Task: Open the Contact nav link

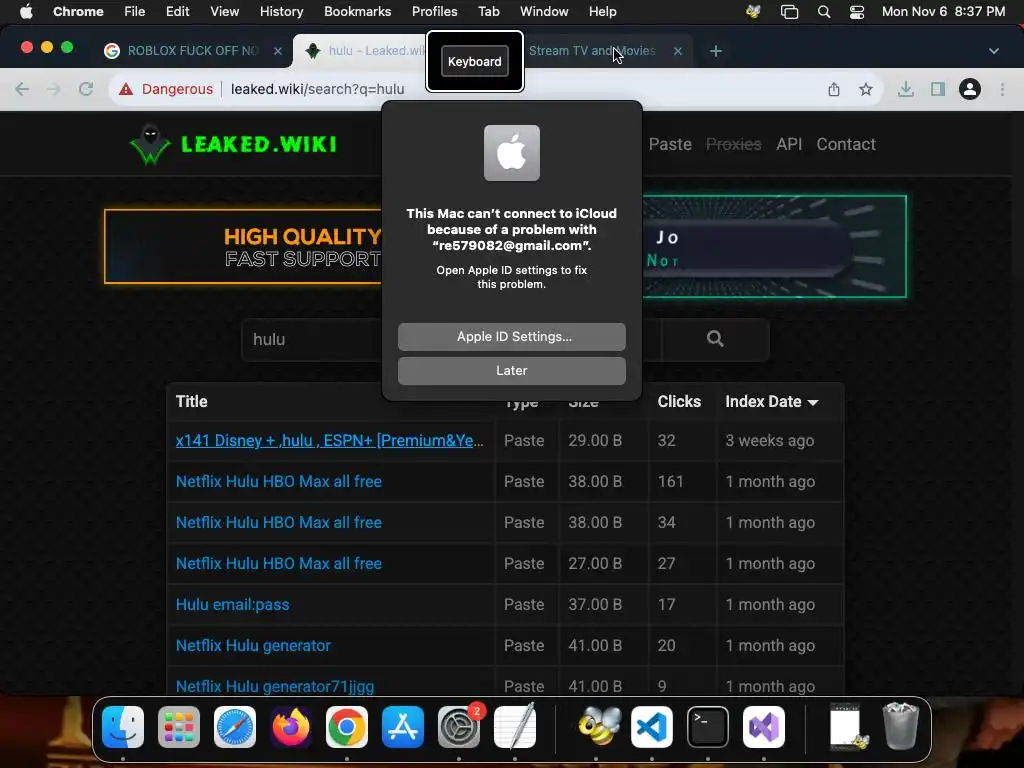Action: coord(846,144)
